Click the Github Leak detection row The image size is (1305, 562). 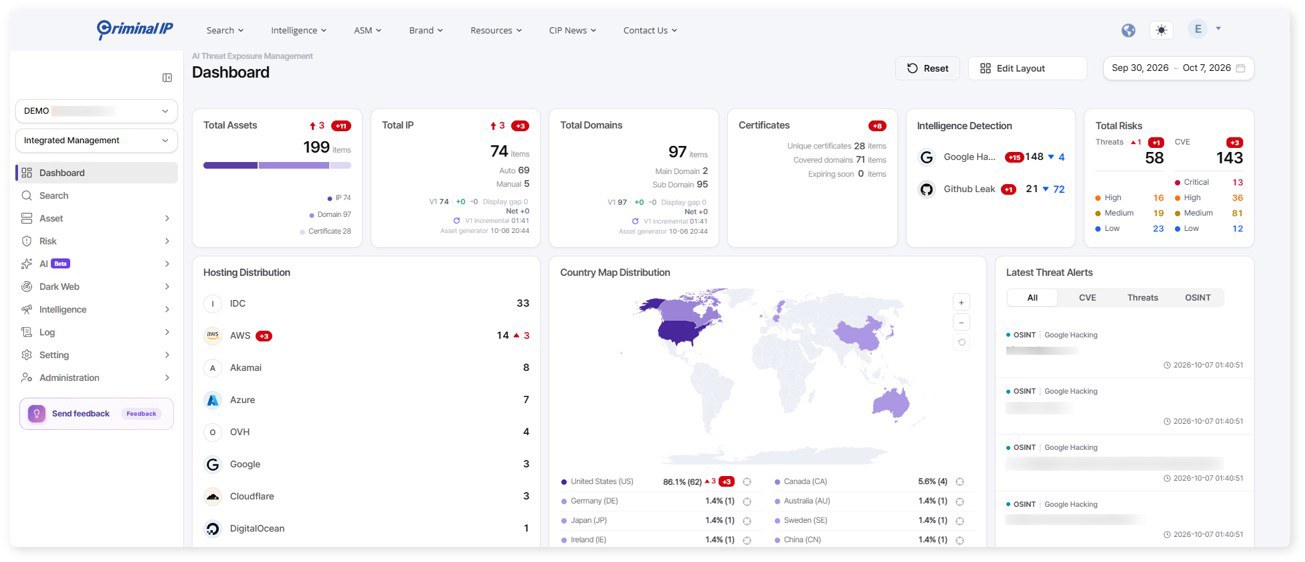click(991, 189)
